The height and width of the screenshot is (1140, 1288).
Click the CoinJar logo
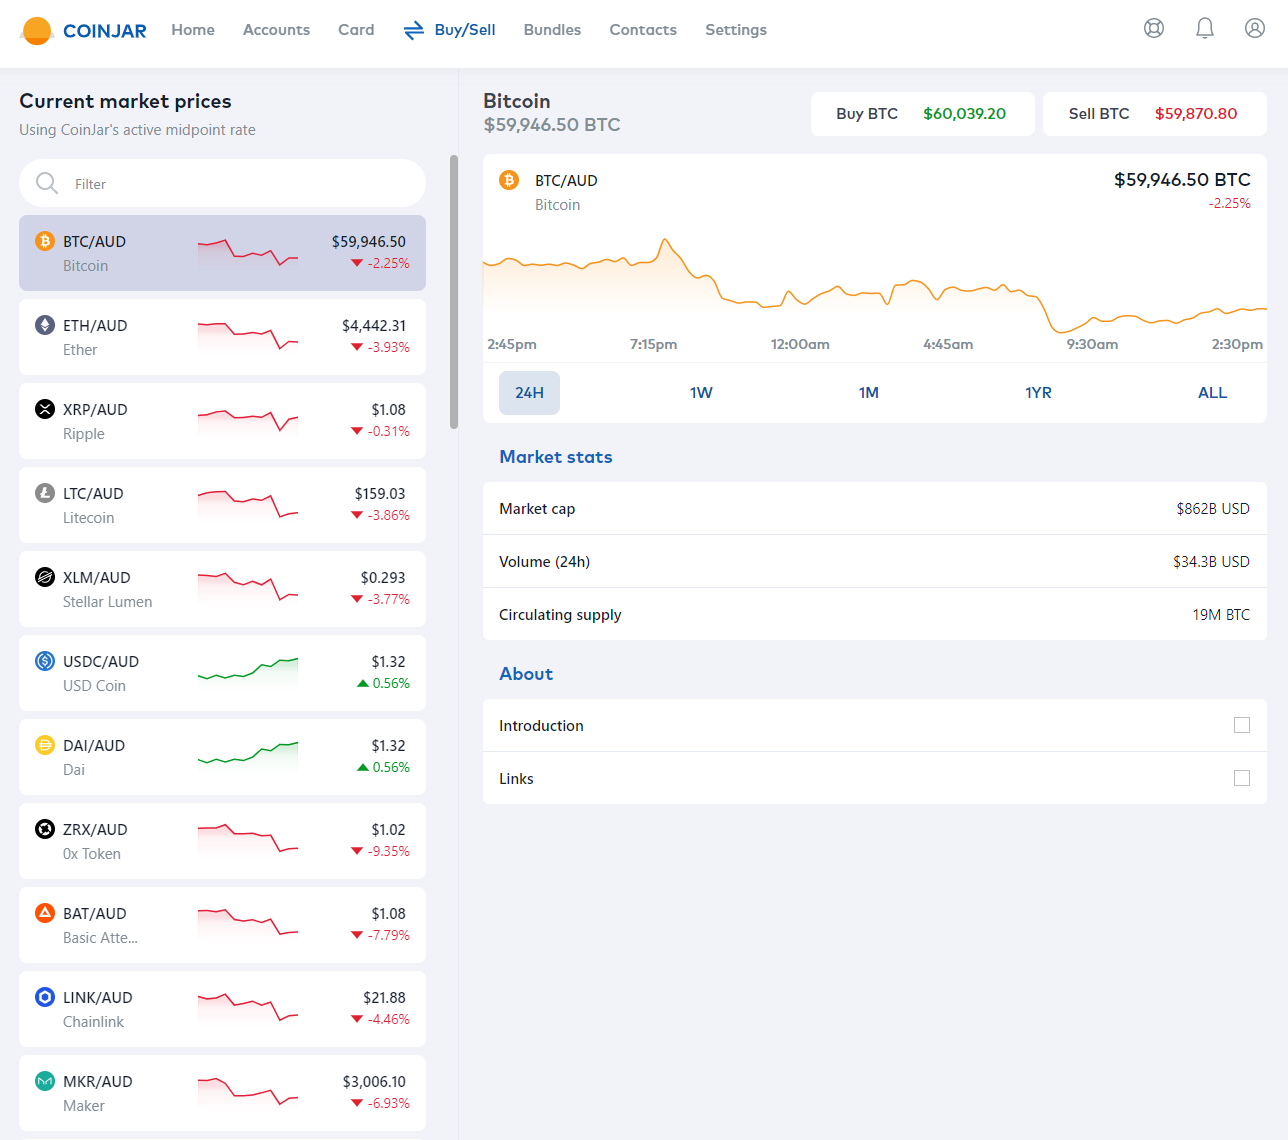coord(84,30)
